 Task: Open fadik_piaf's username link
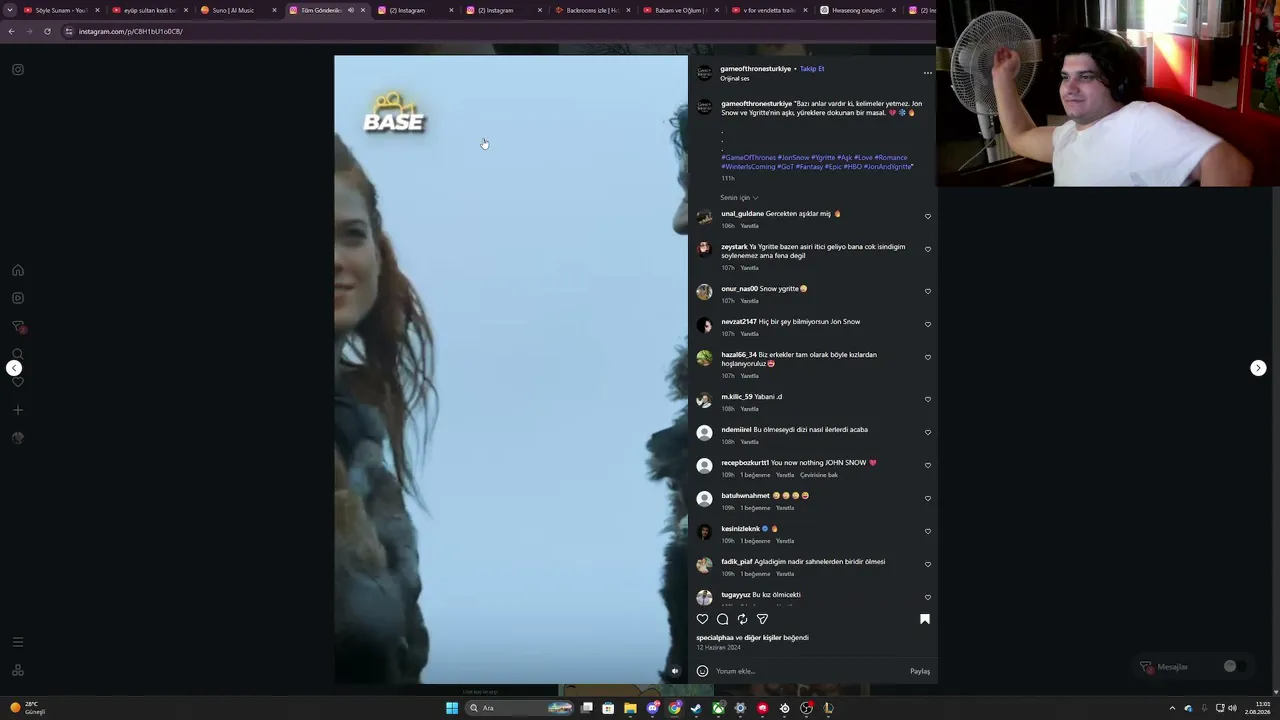tap(737, 562)
